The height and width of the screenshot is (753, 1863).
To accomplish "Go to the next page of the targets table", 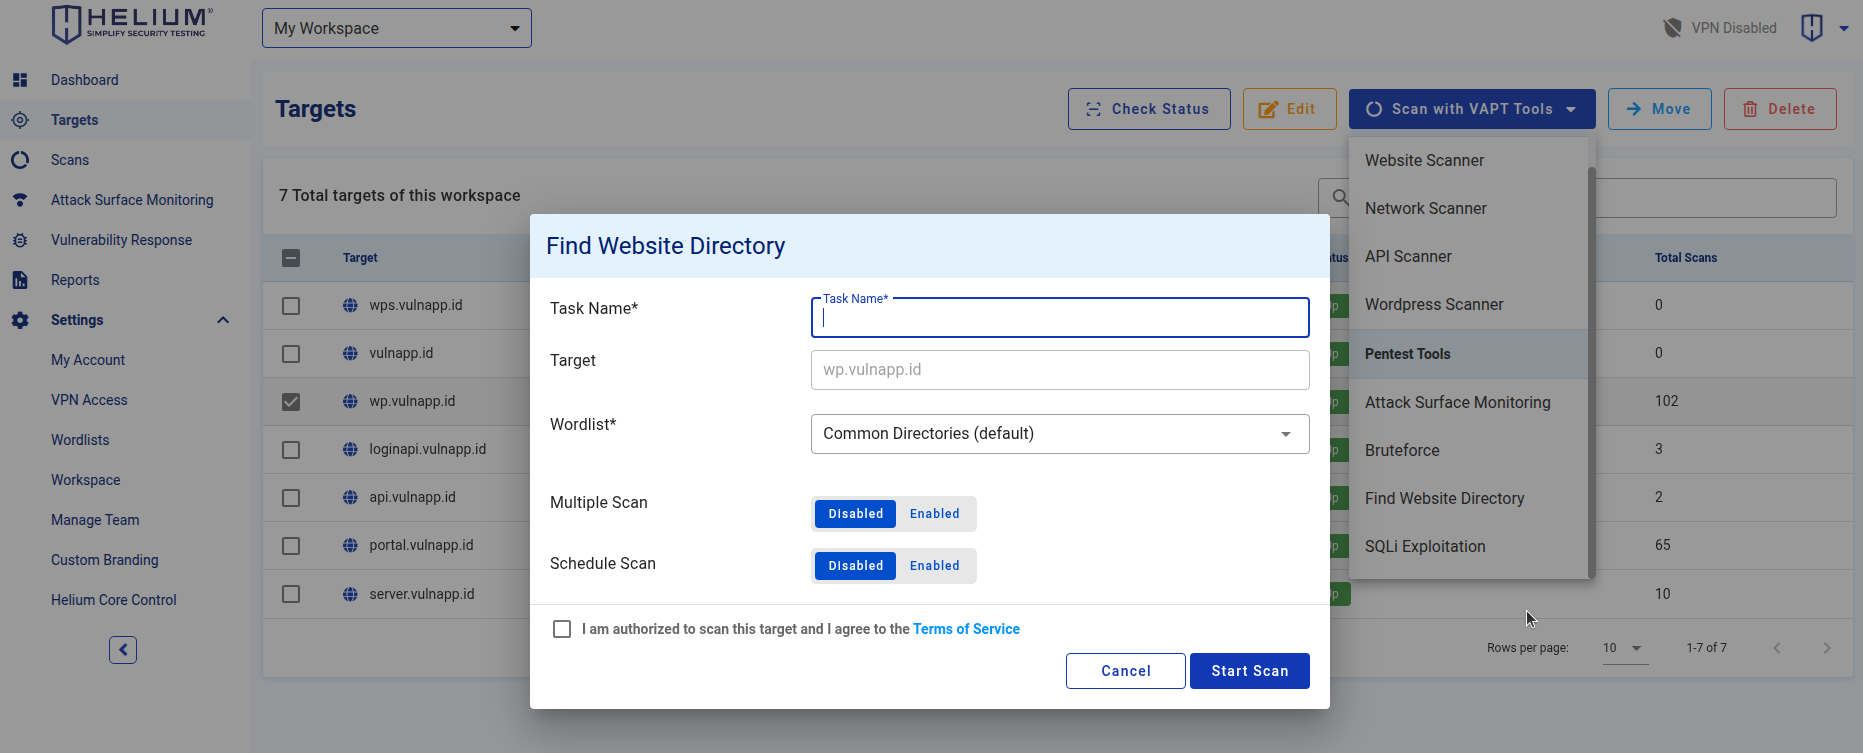I will pos(1827,648).
